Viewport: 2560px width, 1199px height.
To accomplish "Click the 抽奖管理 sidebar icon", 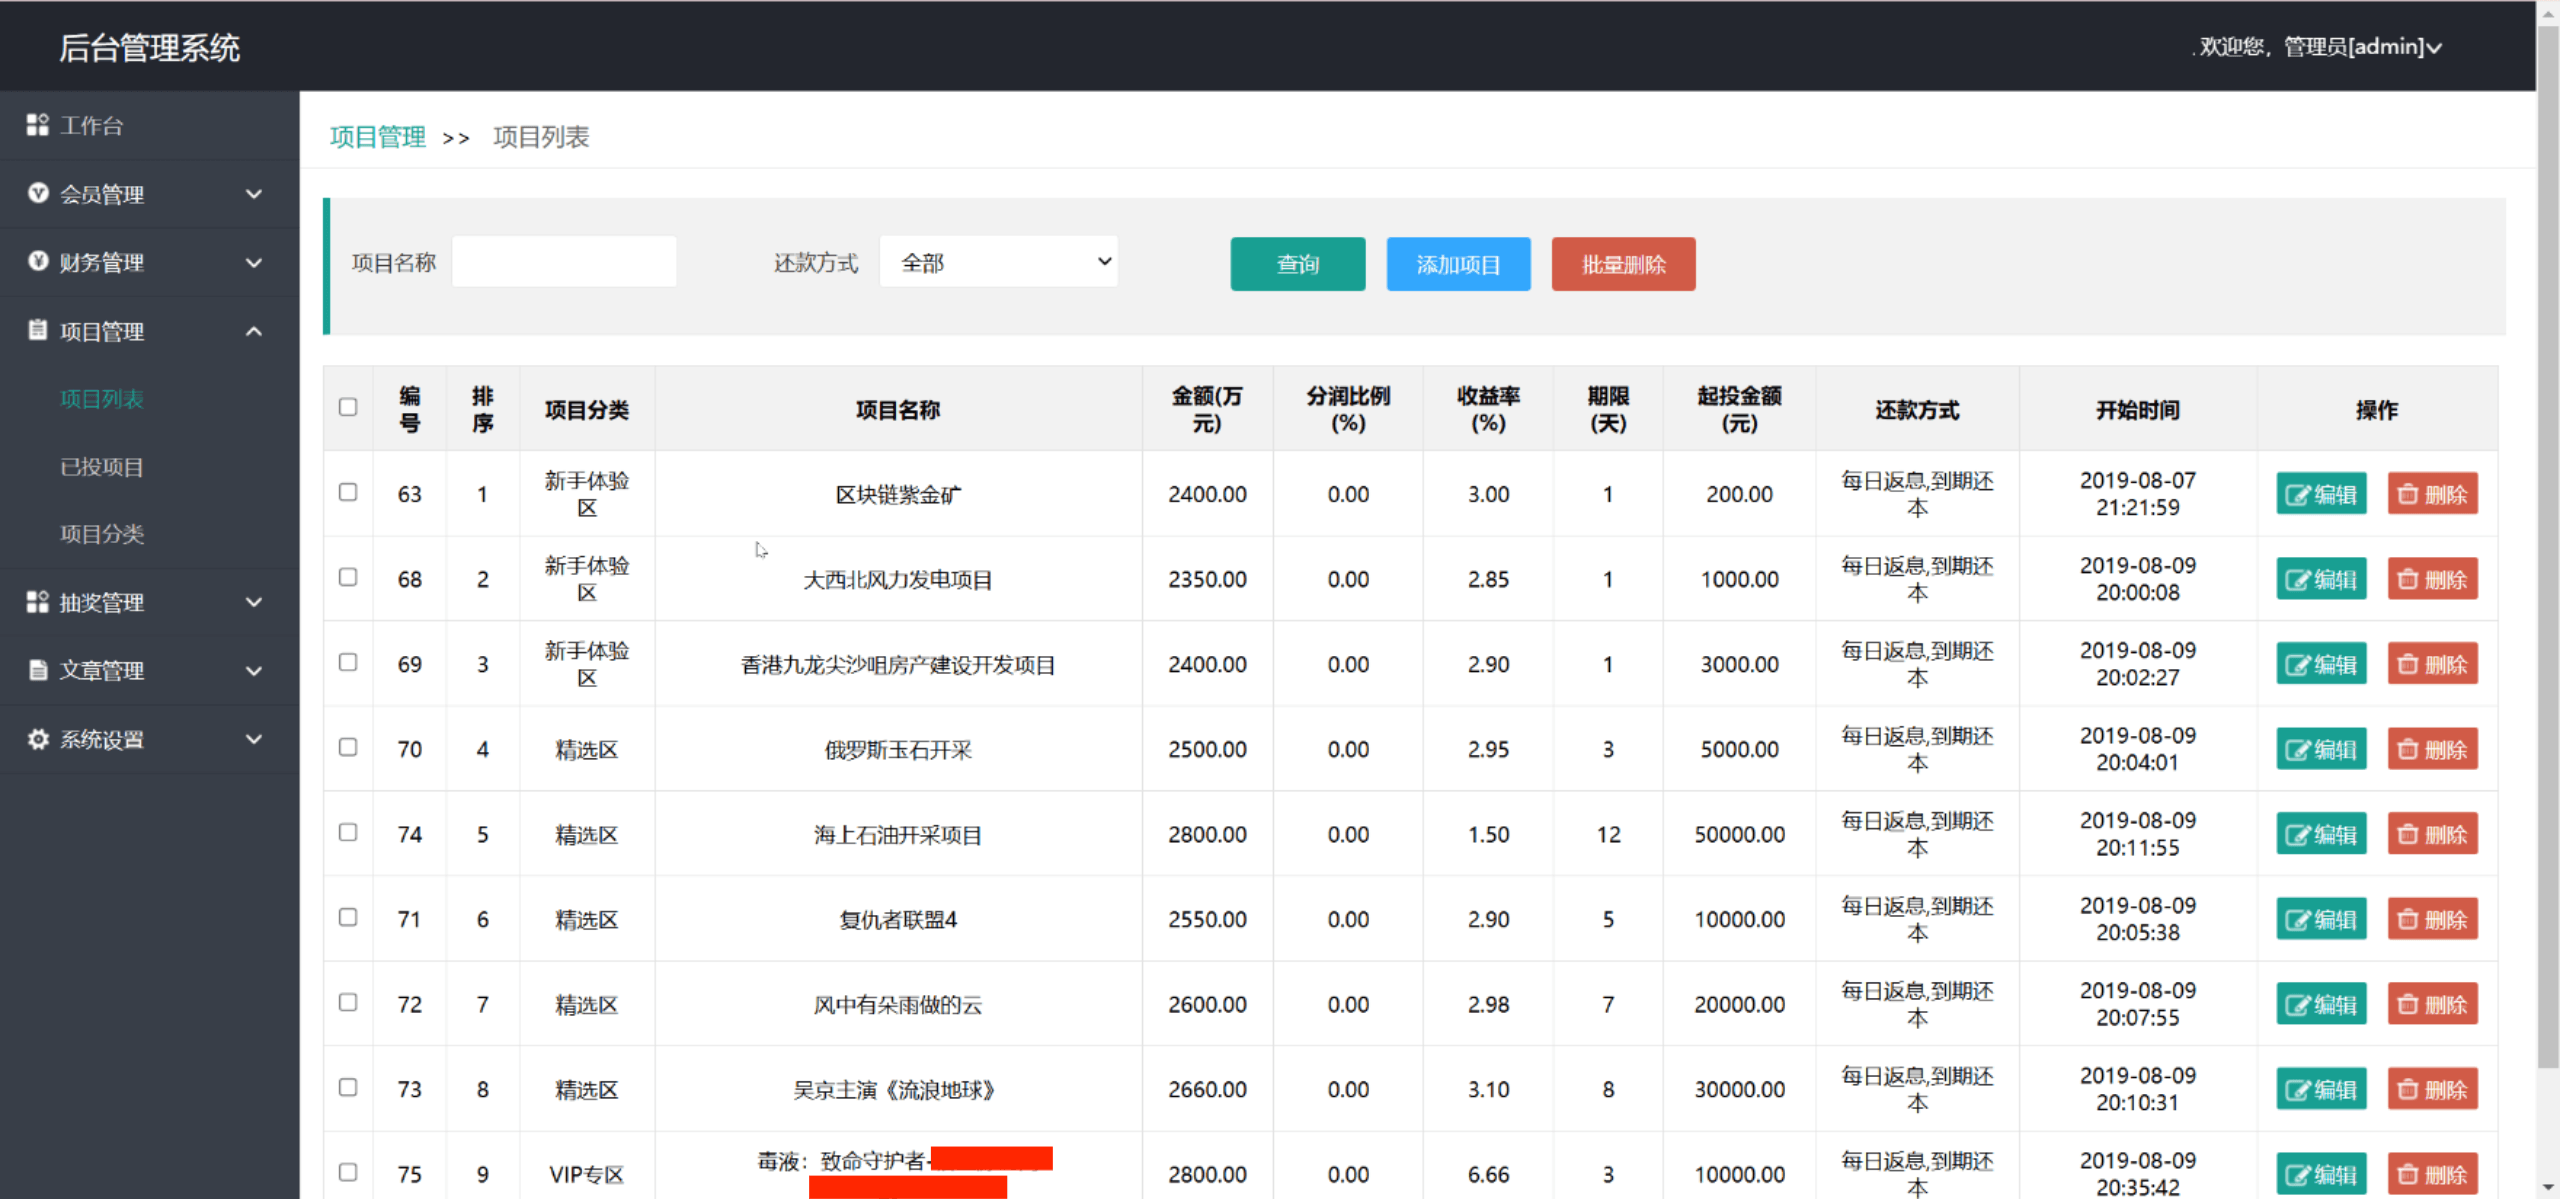I will [x=37, y=602].
